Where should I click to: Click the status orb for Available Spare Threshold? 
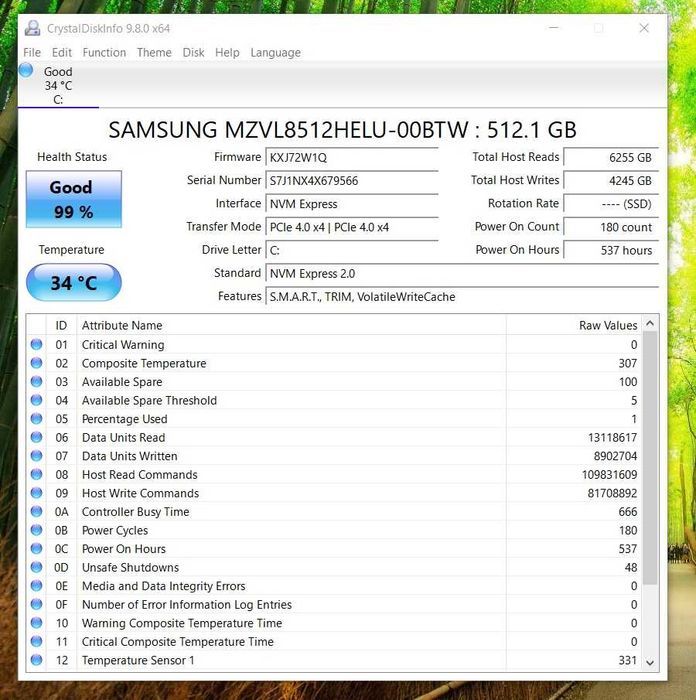pyautogui.click(x=37, y=400)
